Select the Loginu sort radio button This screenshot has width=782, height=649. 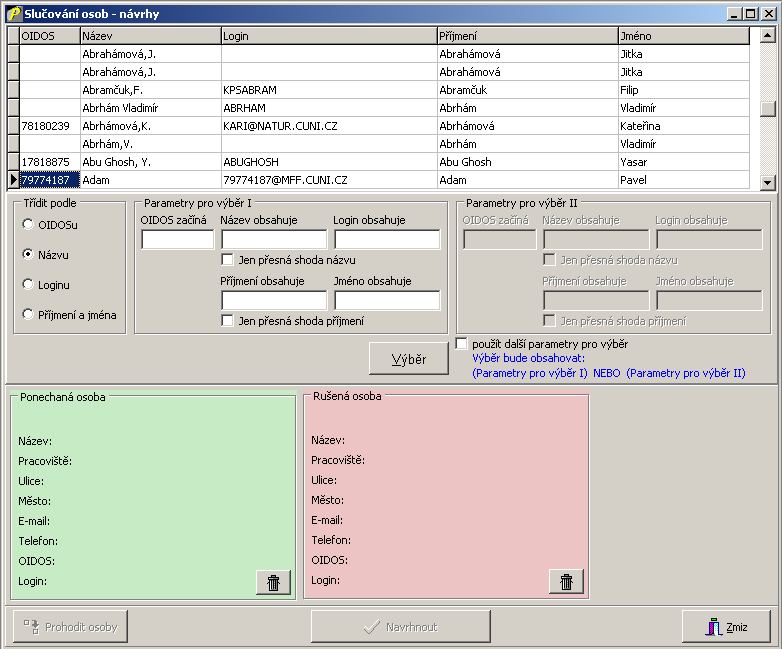[28, 285]
